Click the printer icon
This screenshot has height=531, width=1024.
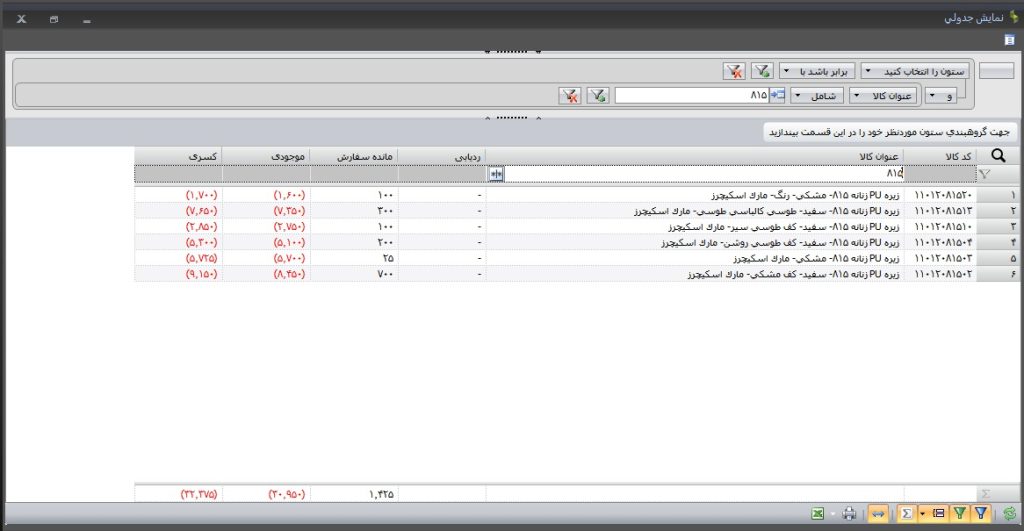(x=849, y=514)
